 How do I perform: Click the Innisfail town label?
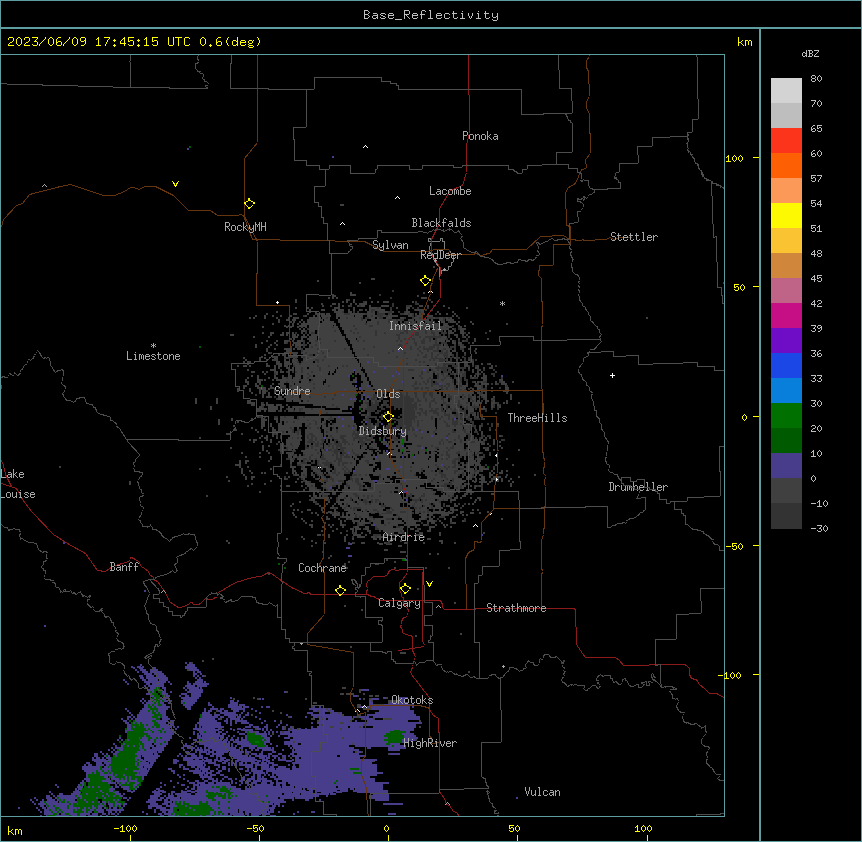tap(415, 326)
